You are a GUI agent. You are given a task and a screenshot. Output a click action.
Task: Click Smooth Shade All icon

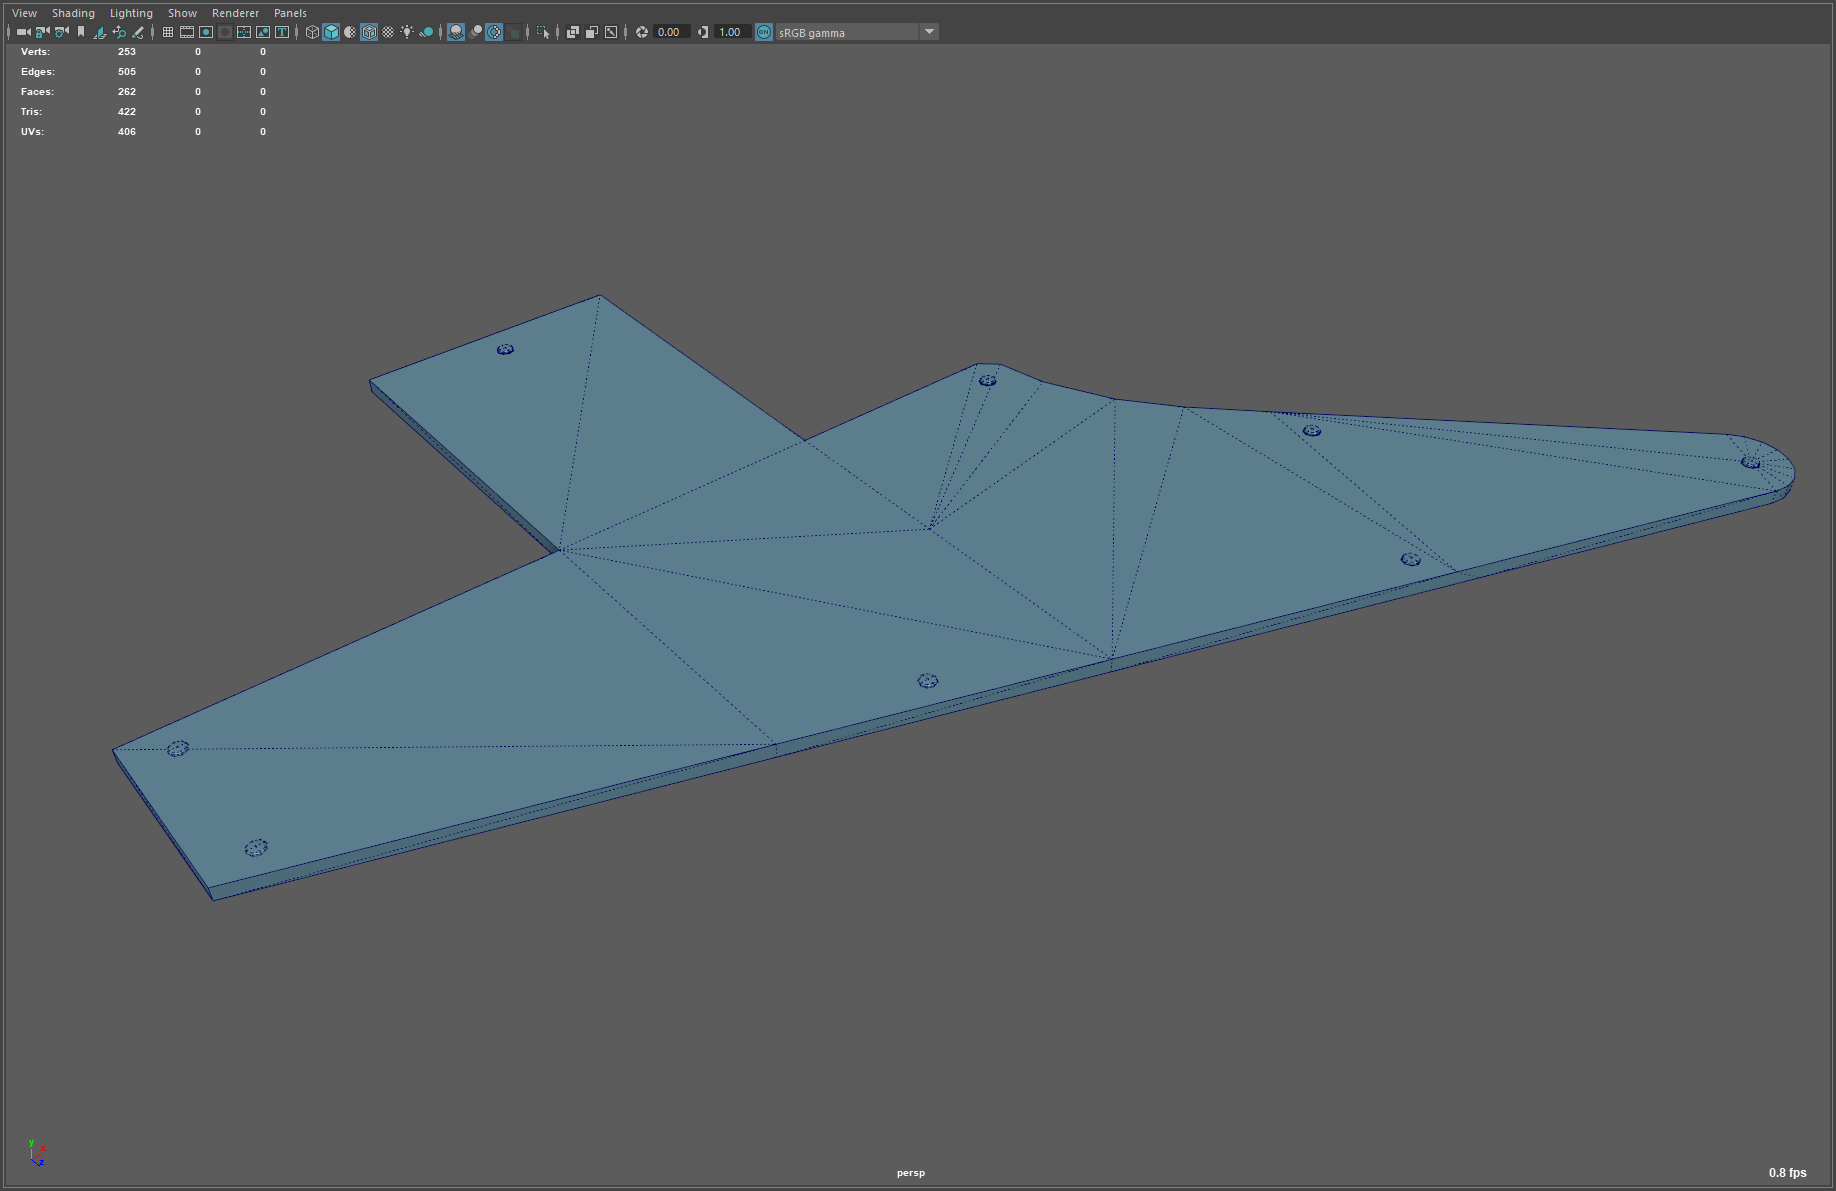(331, 32)
